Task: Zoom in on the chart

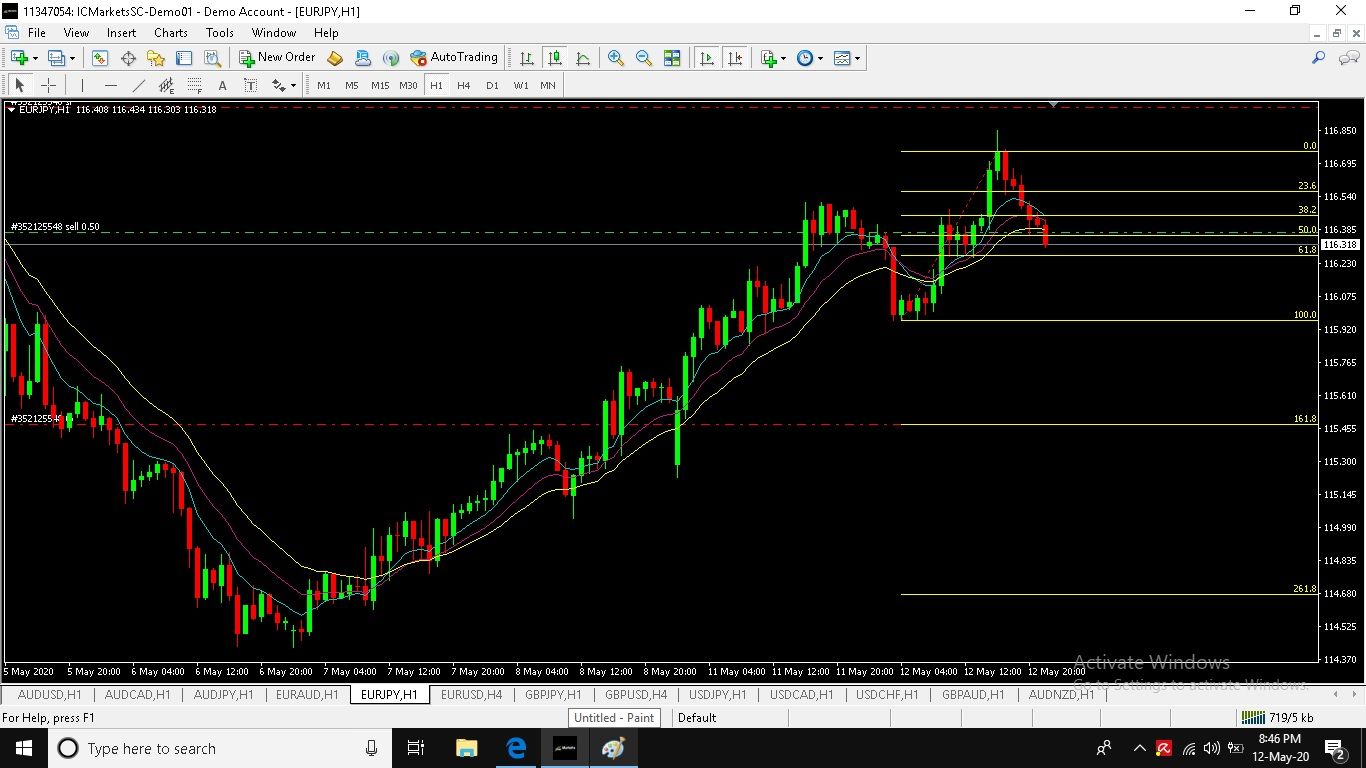Action: click(x=616, y=58)
